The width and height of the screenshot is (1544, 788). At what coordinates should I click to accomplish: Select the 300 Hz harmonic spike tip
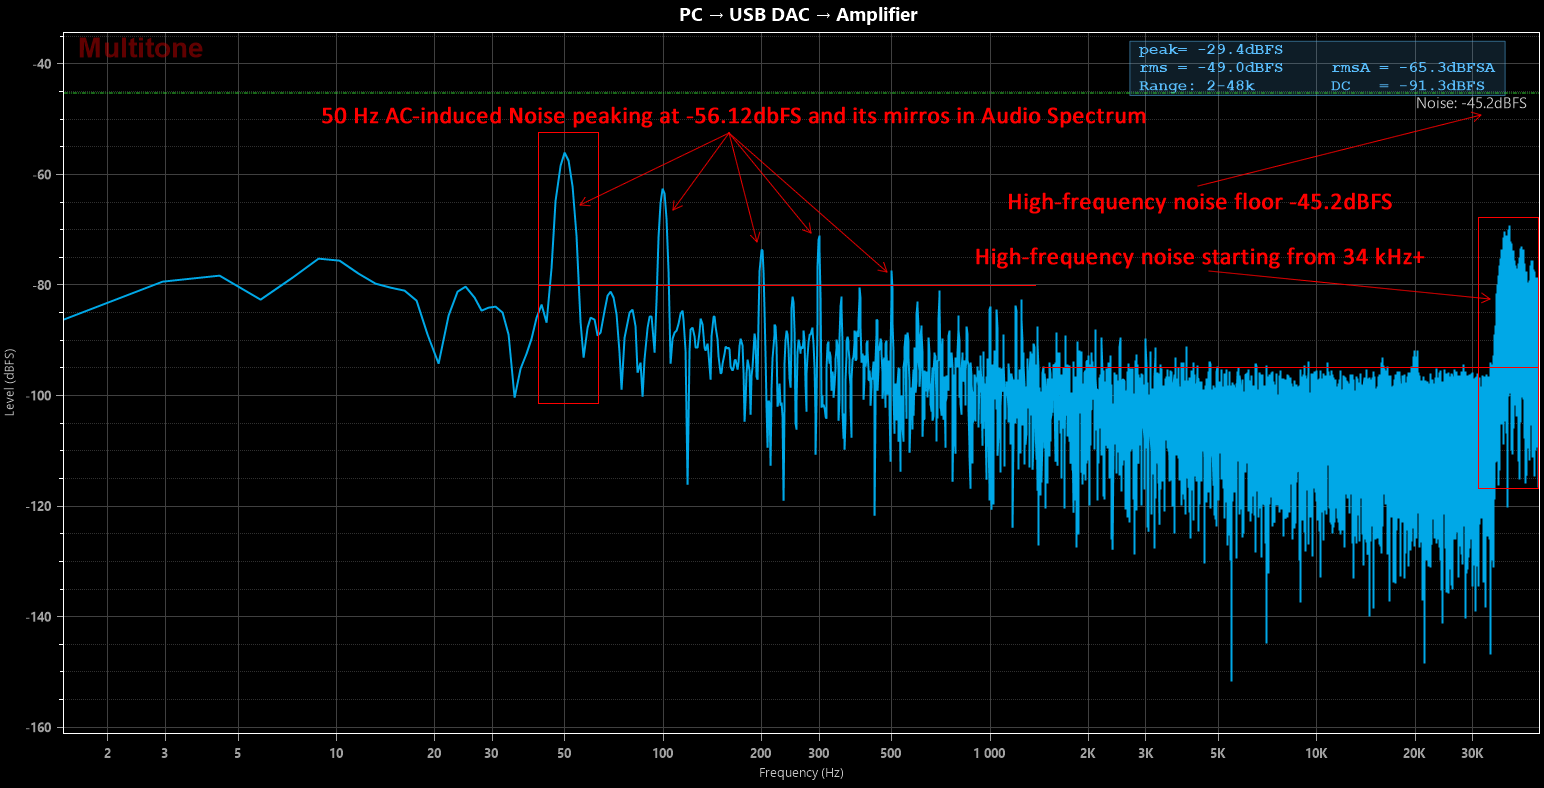coord(819,237)
